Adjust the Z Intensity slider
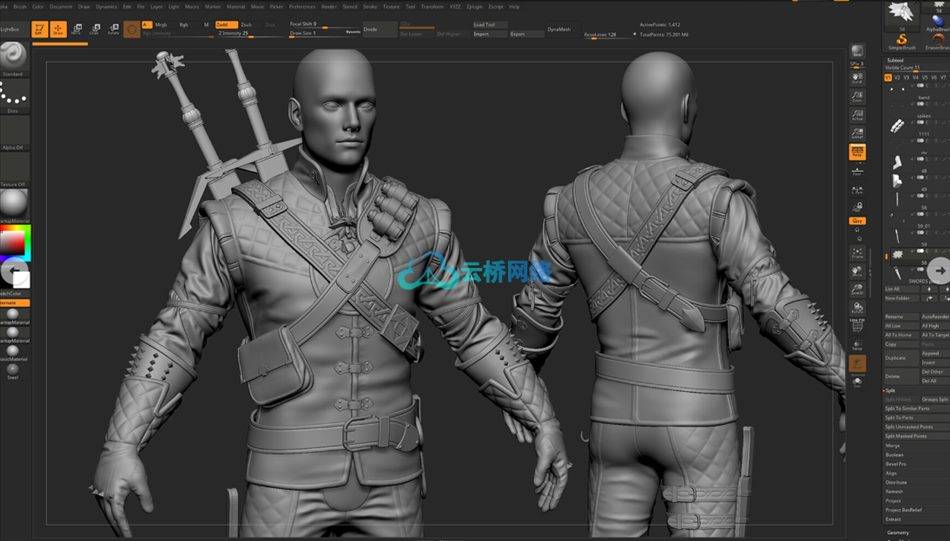The width and height of the screenshot is (950, 541). point(251,34)
